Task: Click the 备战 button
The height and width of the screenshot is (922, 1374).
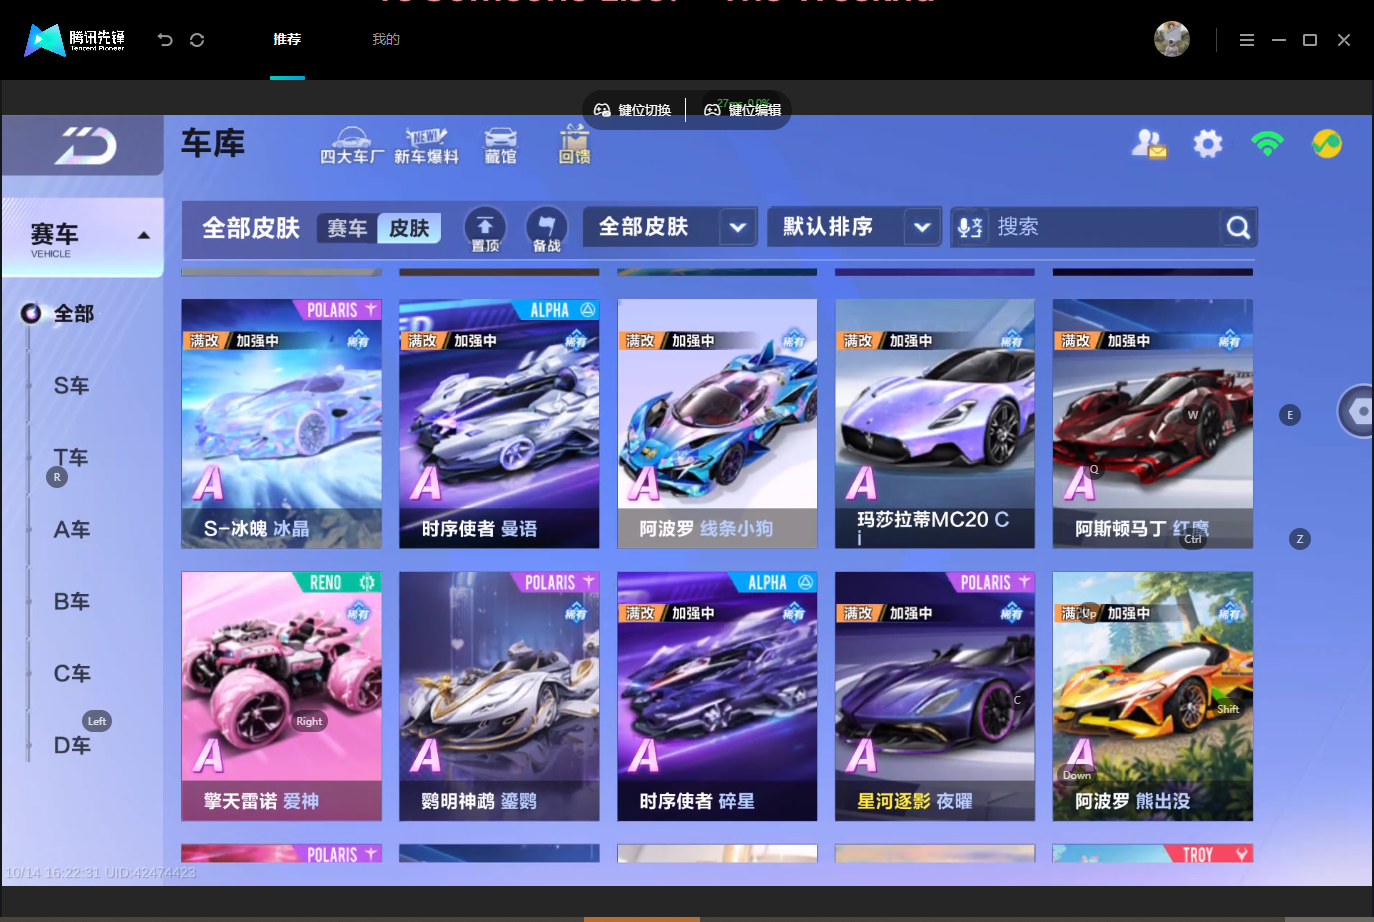Action: (547, 229)
